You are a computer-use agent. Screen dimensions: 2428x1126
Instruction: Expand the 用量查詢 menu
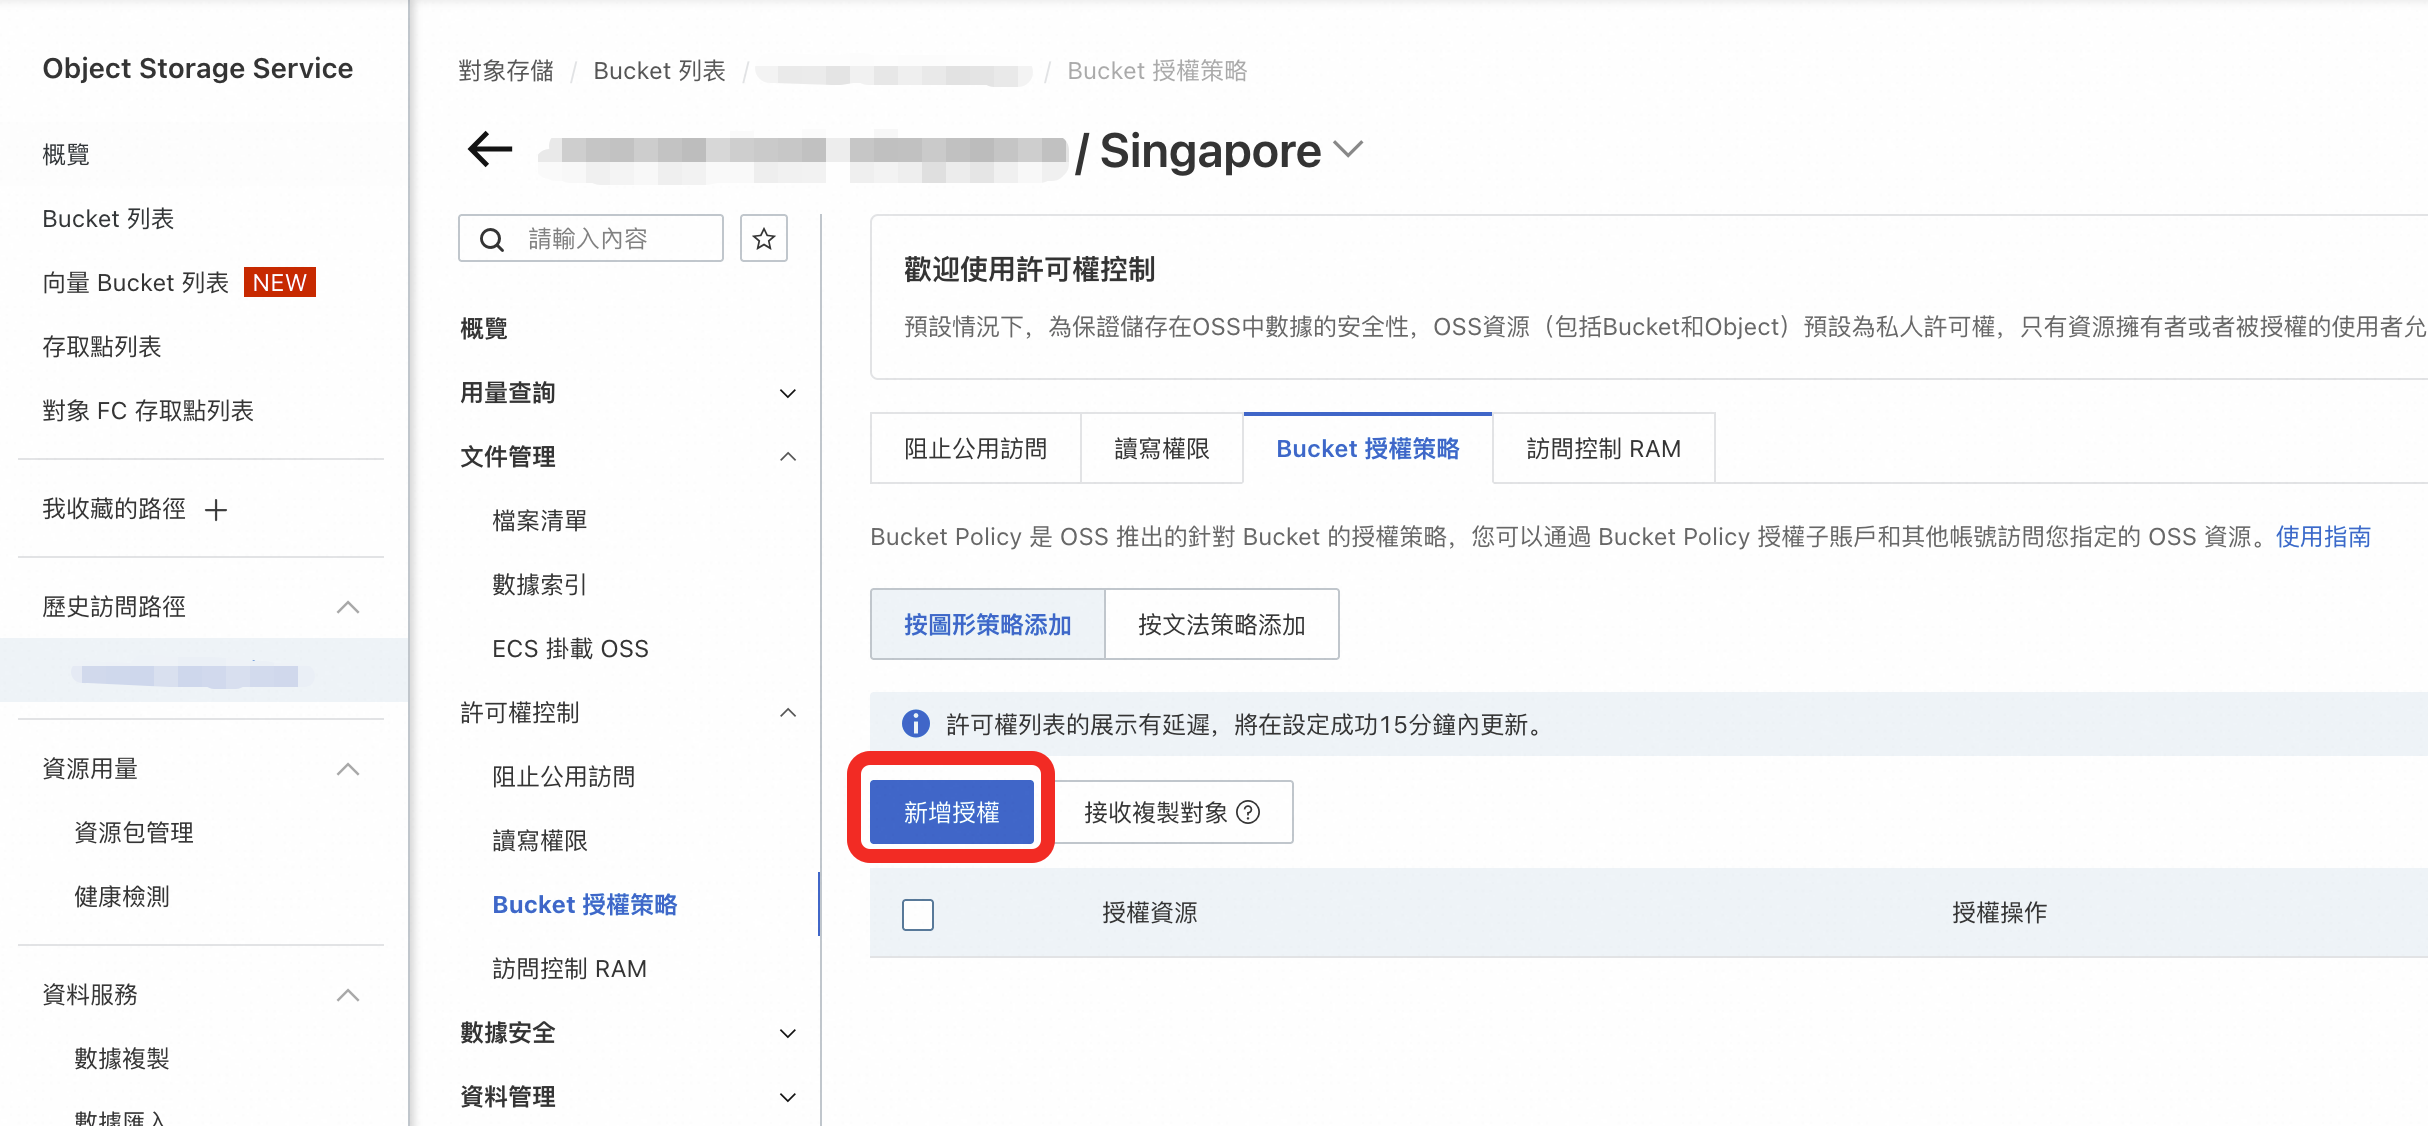(787, 393)
